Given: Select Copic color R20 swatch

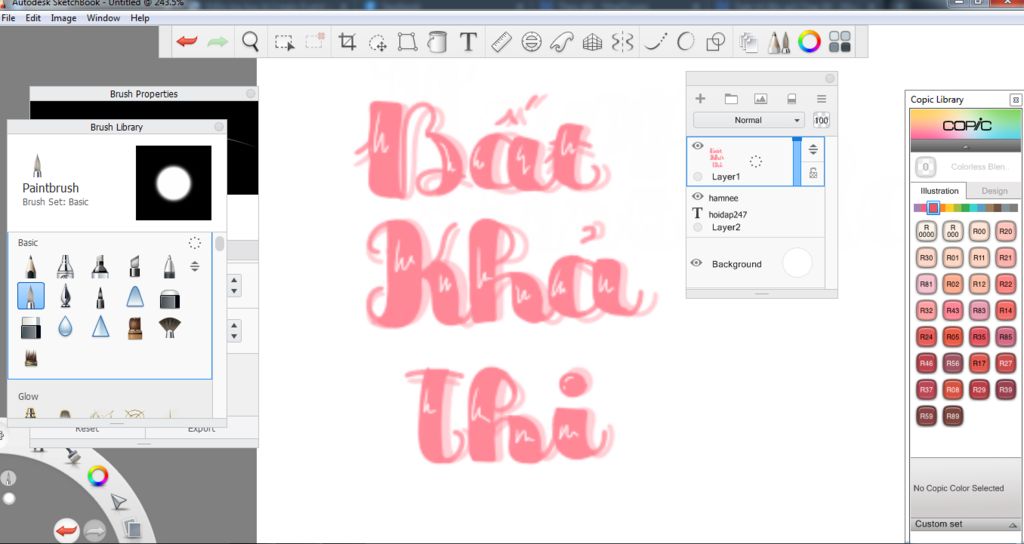Looking at the screenshot, I should coord(1006,231).
